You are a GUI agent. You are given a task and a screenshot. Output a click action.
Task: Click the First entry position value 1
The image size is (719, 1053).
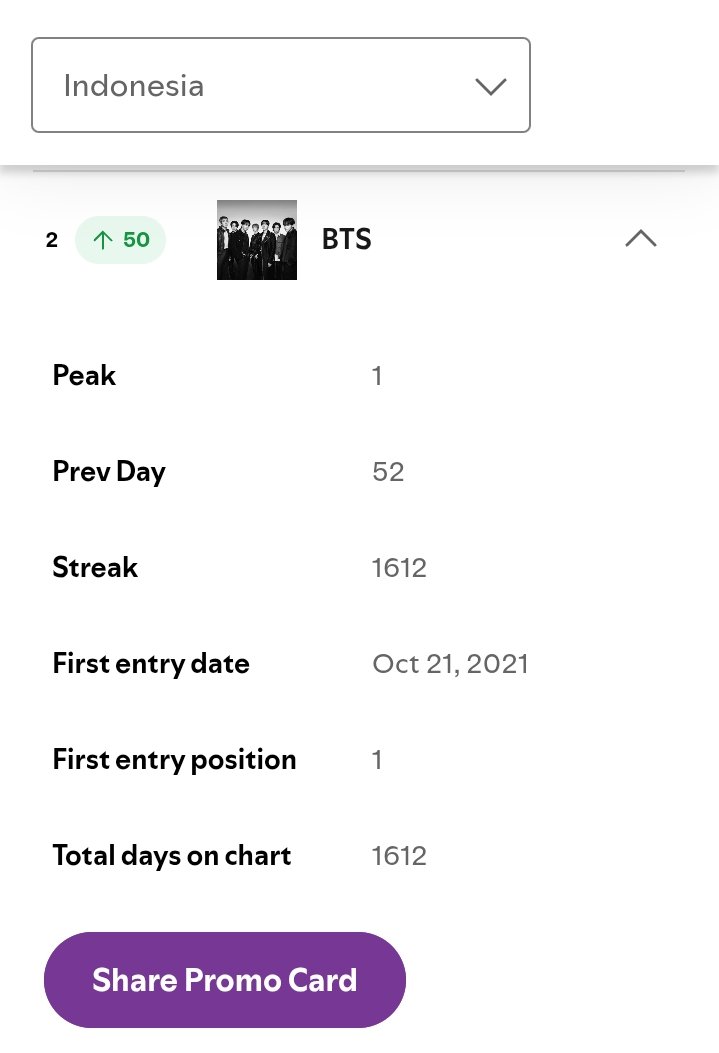pos(377,760)
